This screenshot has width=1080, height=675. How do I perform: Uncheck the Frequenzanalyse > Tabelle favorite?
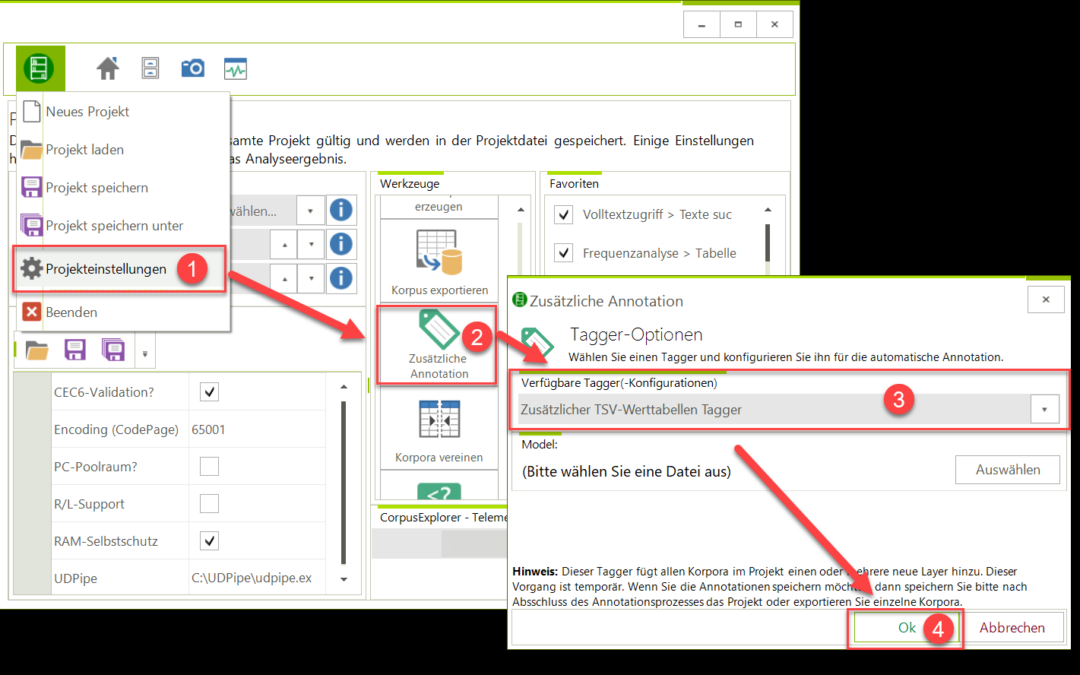coord(564,253)
